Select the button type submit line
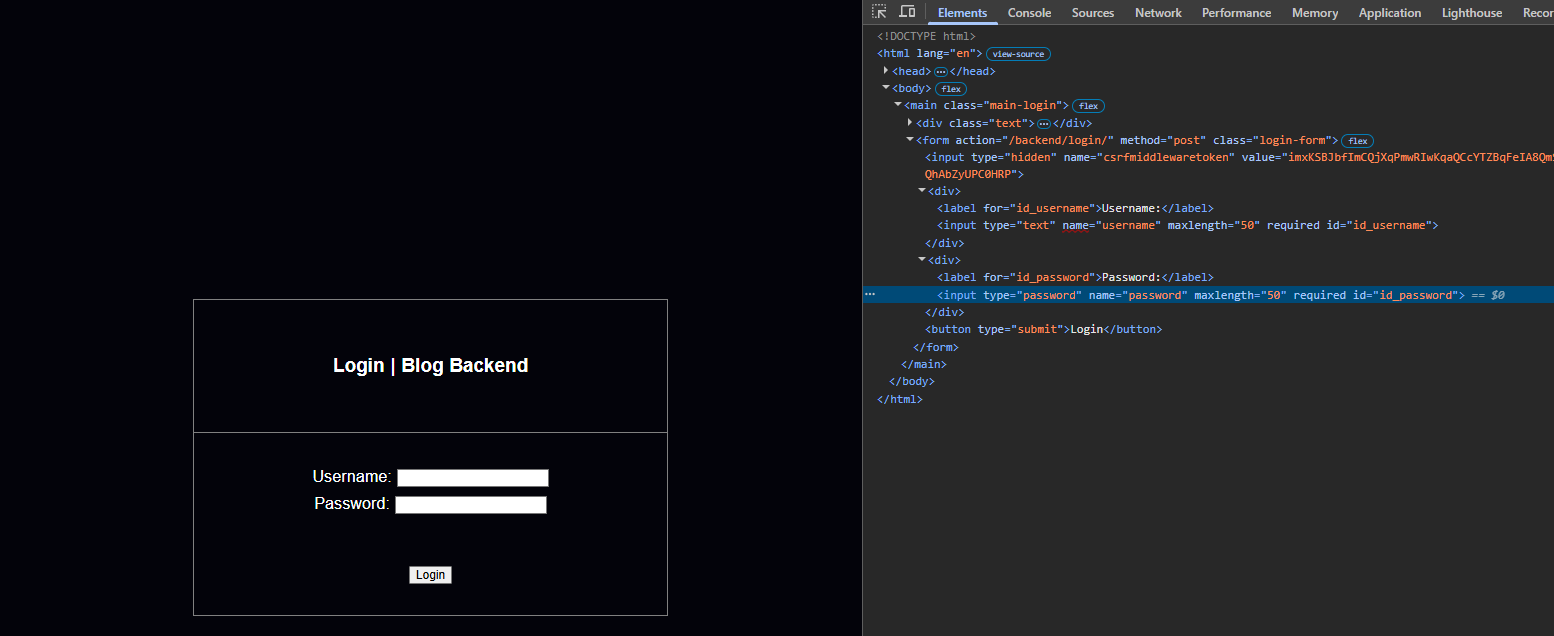1554x636 pixels. [x=1043, y=329]
